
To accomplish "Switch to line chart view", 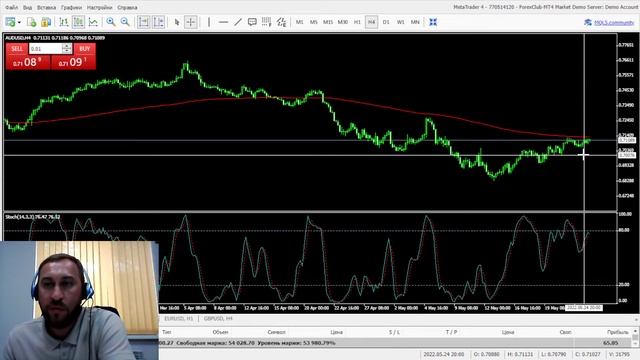I will [93, 22].
